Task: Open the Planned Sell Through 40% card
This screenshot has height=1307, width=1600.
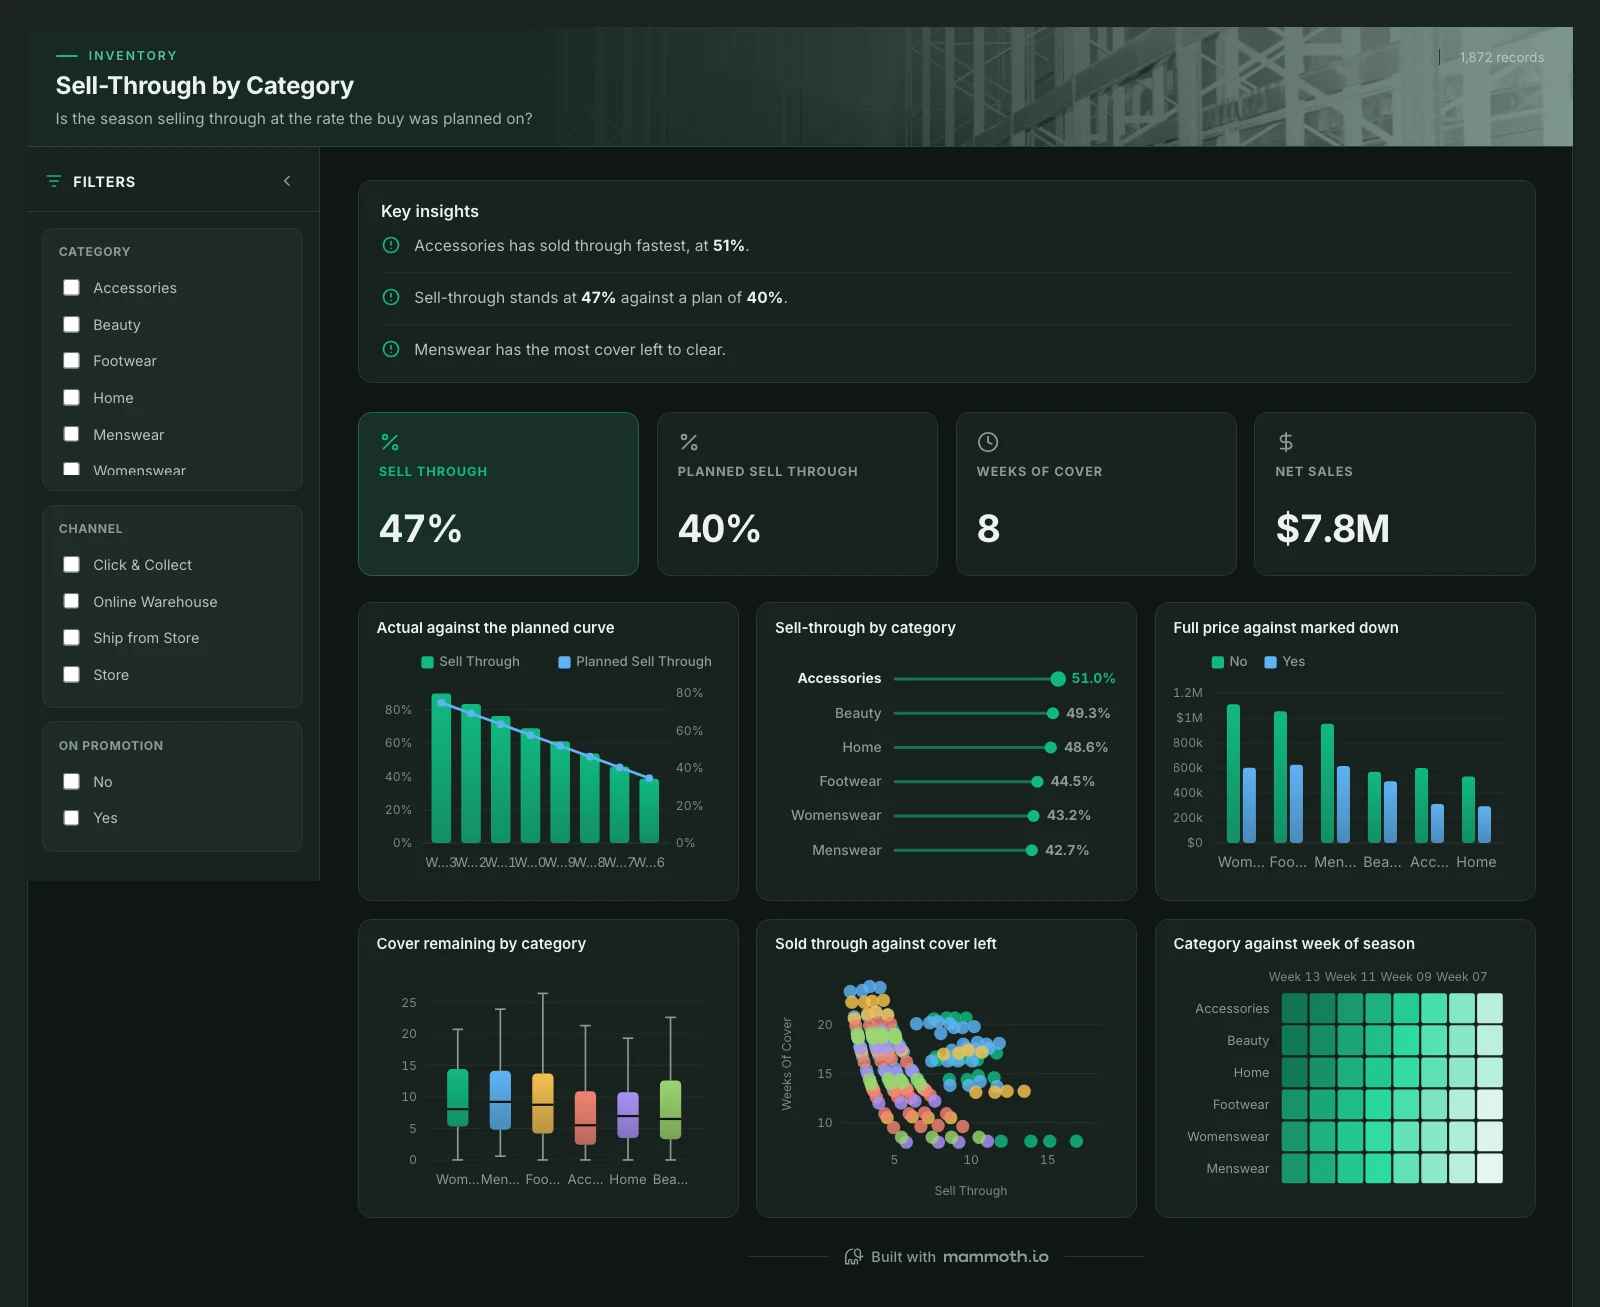Action: click(797, 494)
